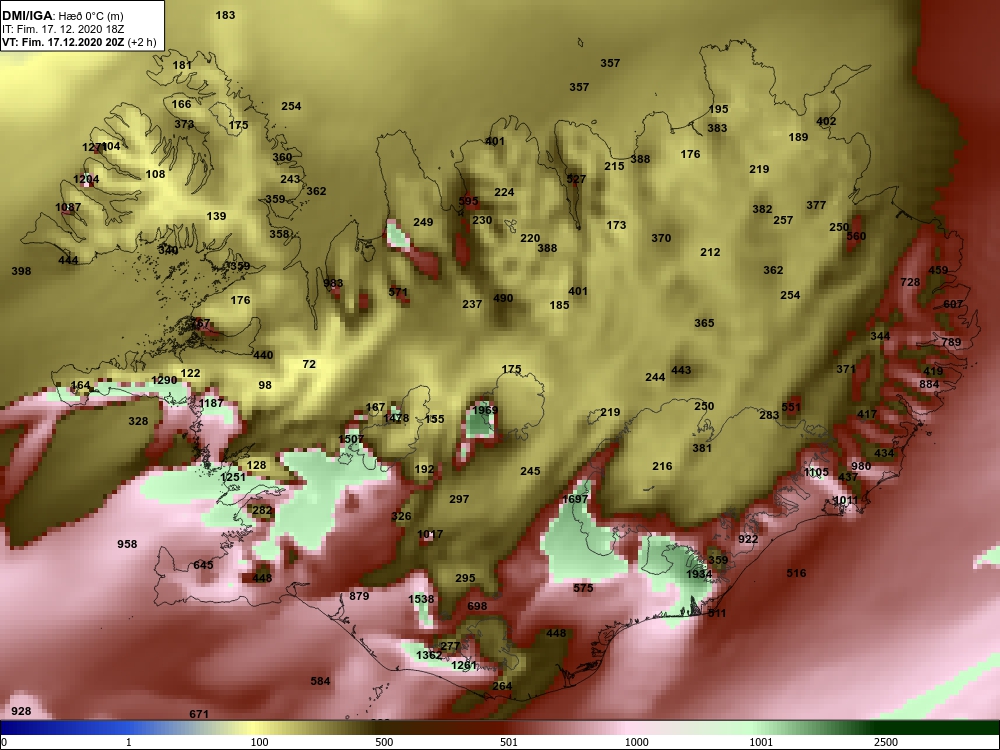Click the 884 height value

pyautogui.click(x=930, y=384)
